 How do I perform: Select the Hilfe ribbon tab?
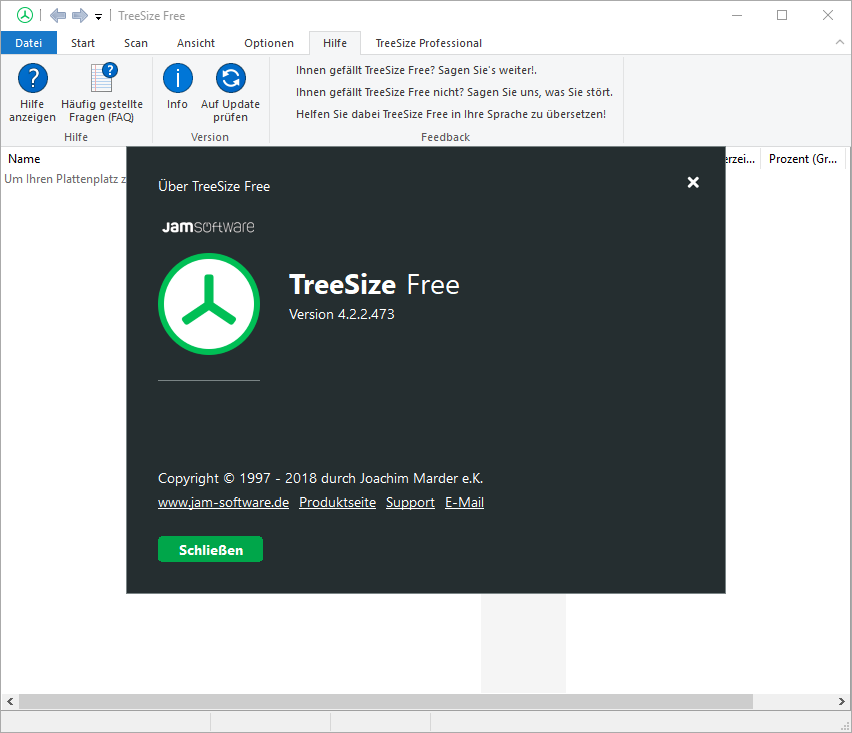coord(335,43)
